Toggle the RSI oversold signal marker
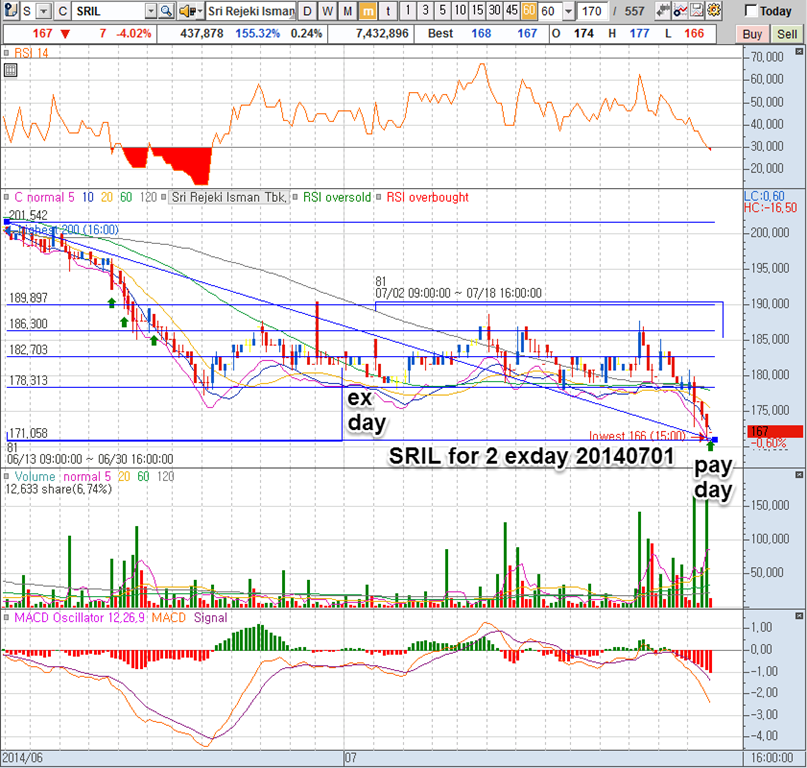 click(295, 197)
